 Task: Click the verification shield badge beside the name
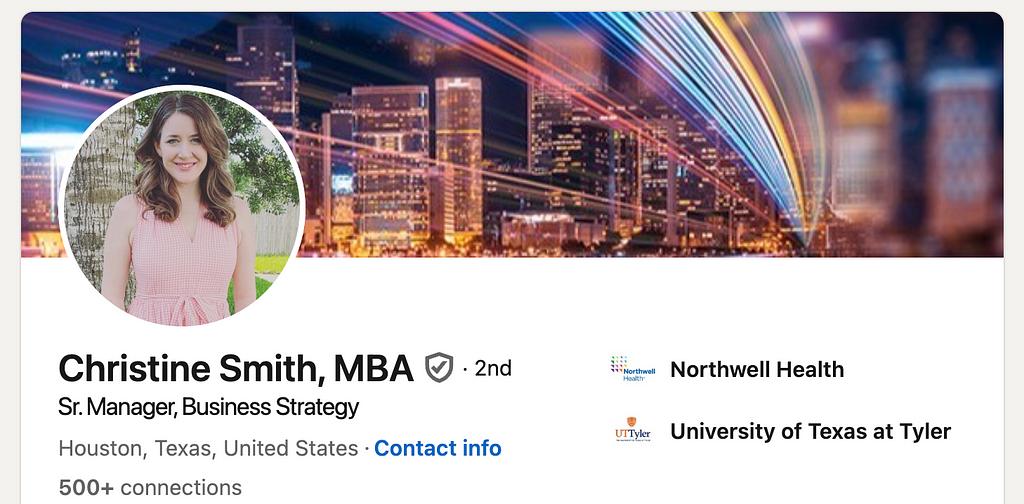pyautogui.click(x=439, y=368)
